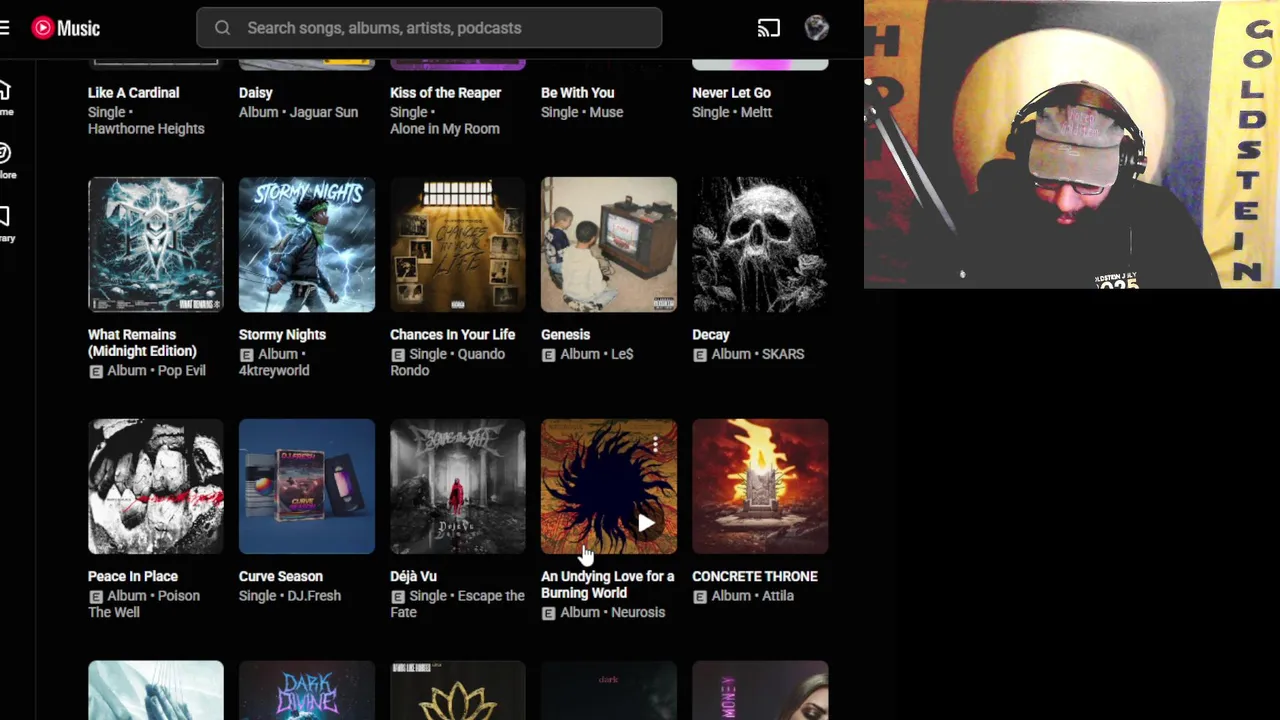Focus the search songs, albums, artists field

pos(429,28)
